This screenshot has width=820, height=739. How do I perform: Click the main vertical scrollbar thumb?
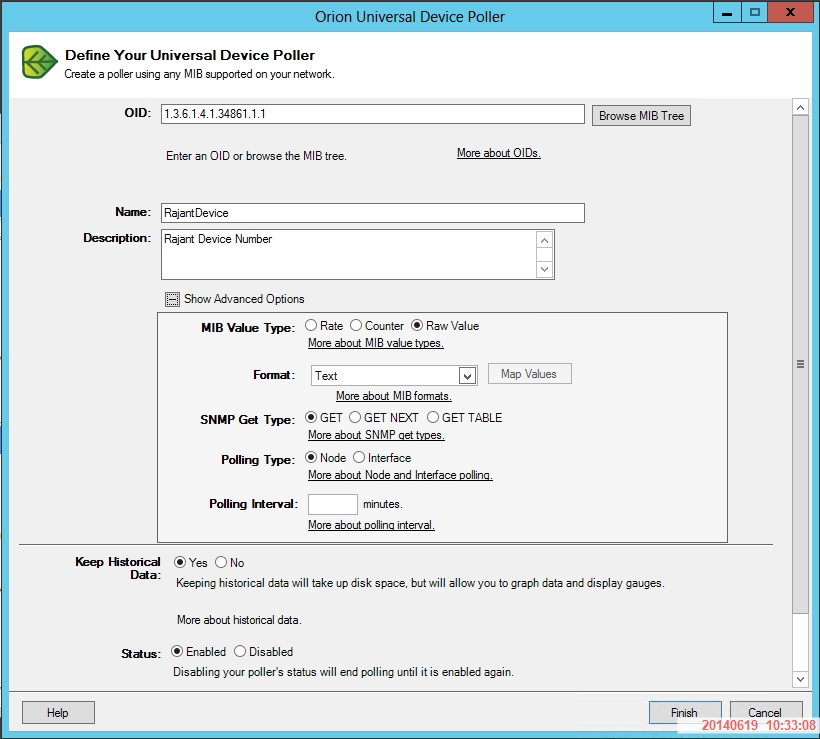(800, 364)
